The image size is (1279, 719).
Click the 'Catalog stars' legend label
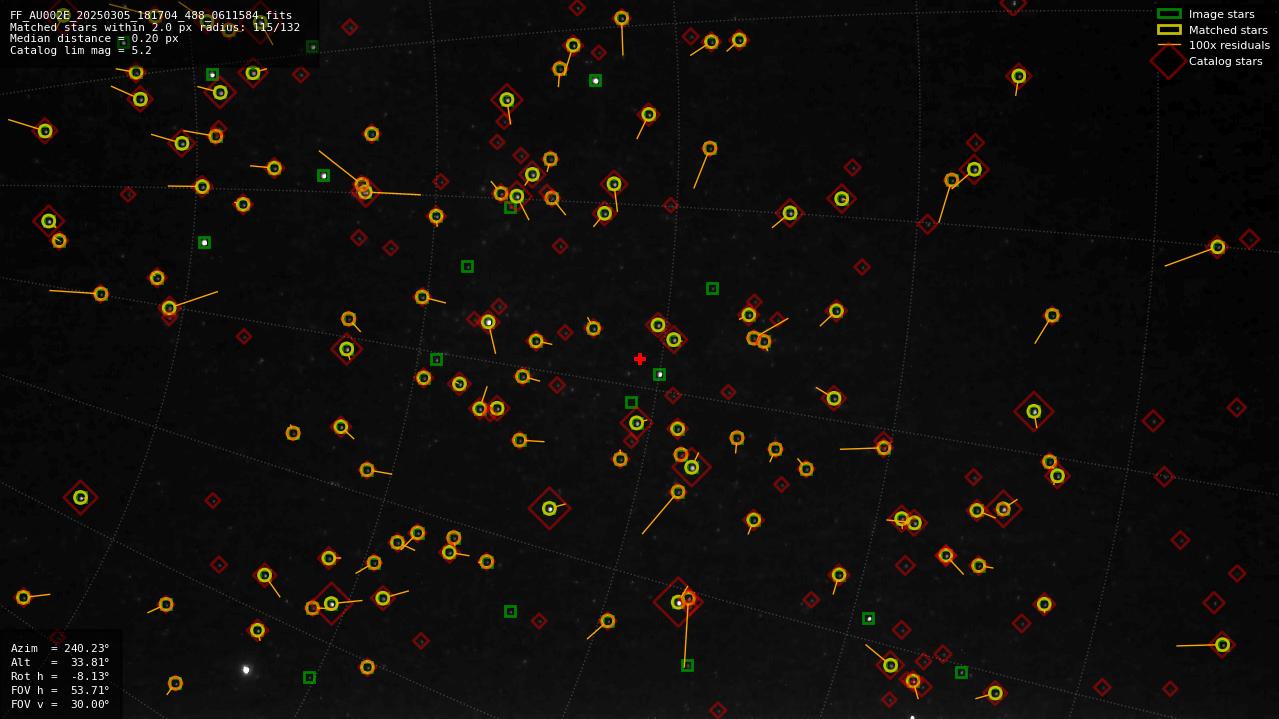coord(1225,61)
